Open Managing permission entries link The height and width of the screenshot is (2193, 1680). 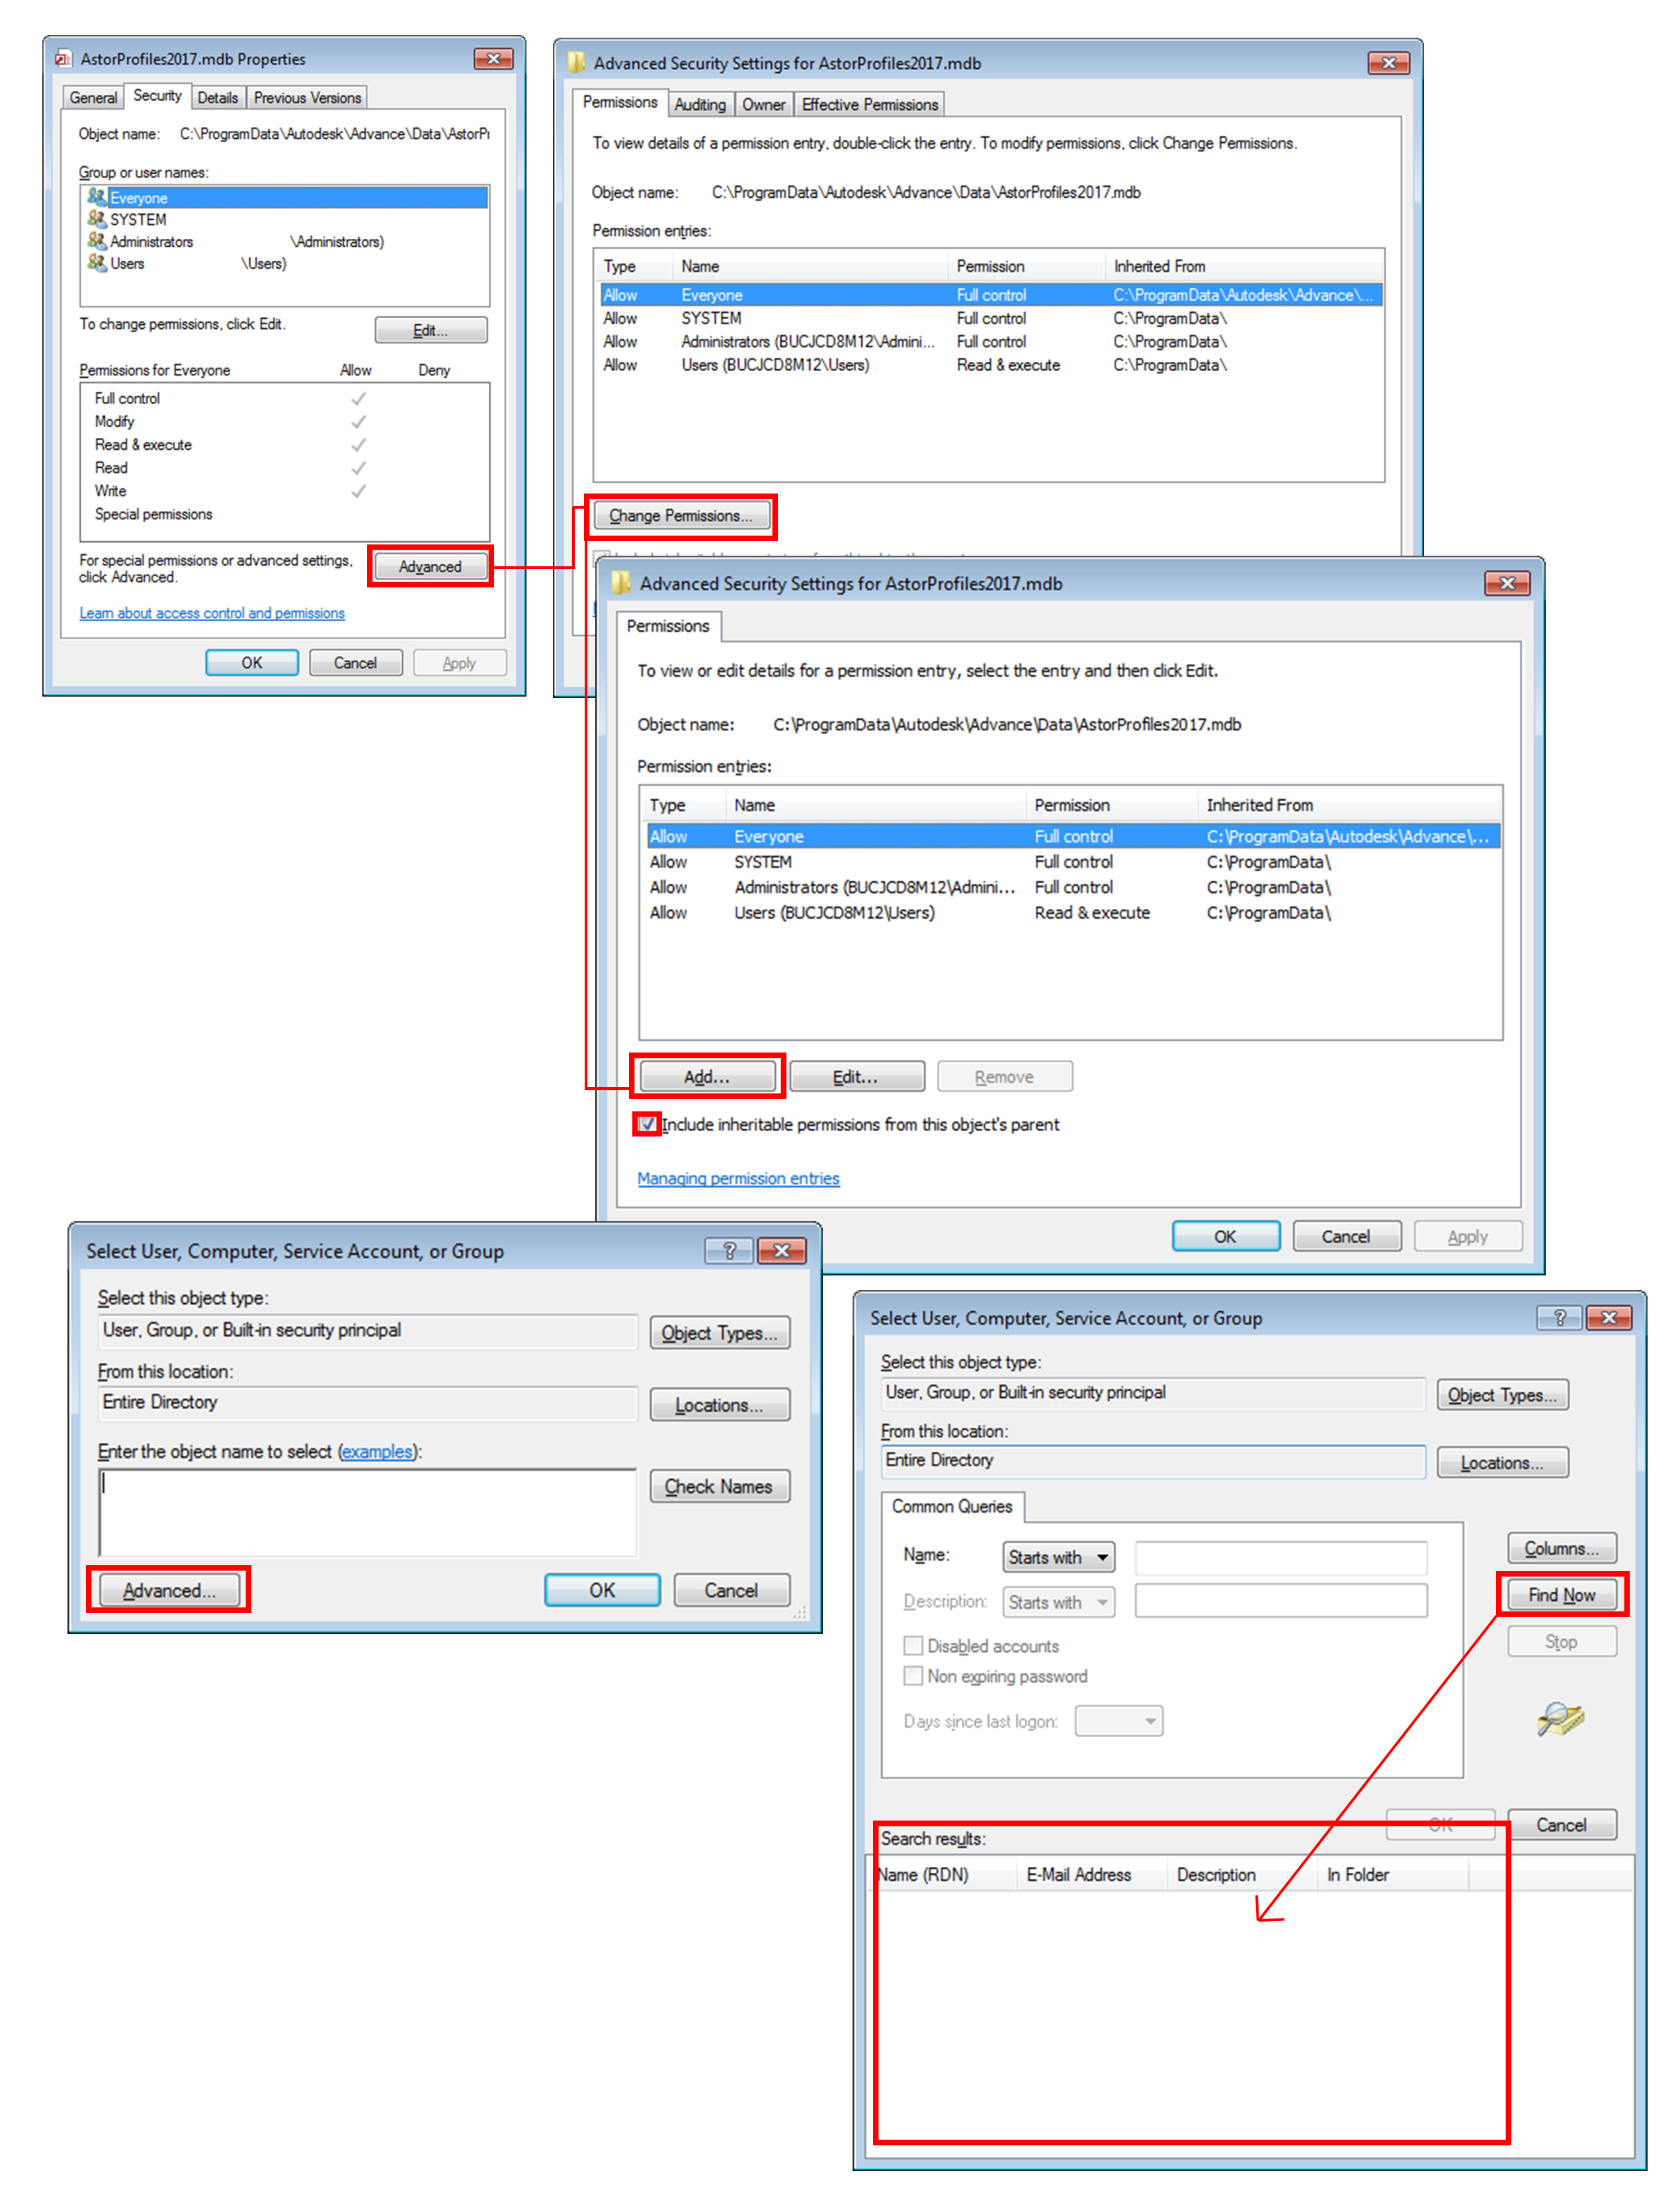(738, 1178)
